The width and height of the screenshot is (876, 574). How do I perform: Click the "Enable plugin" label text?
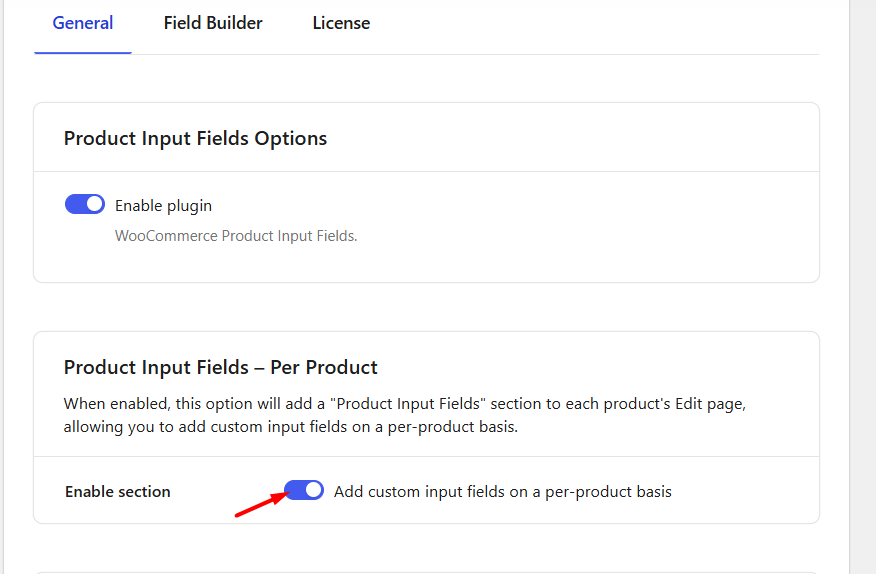pos(163,206)
